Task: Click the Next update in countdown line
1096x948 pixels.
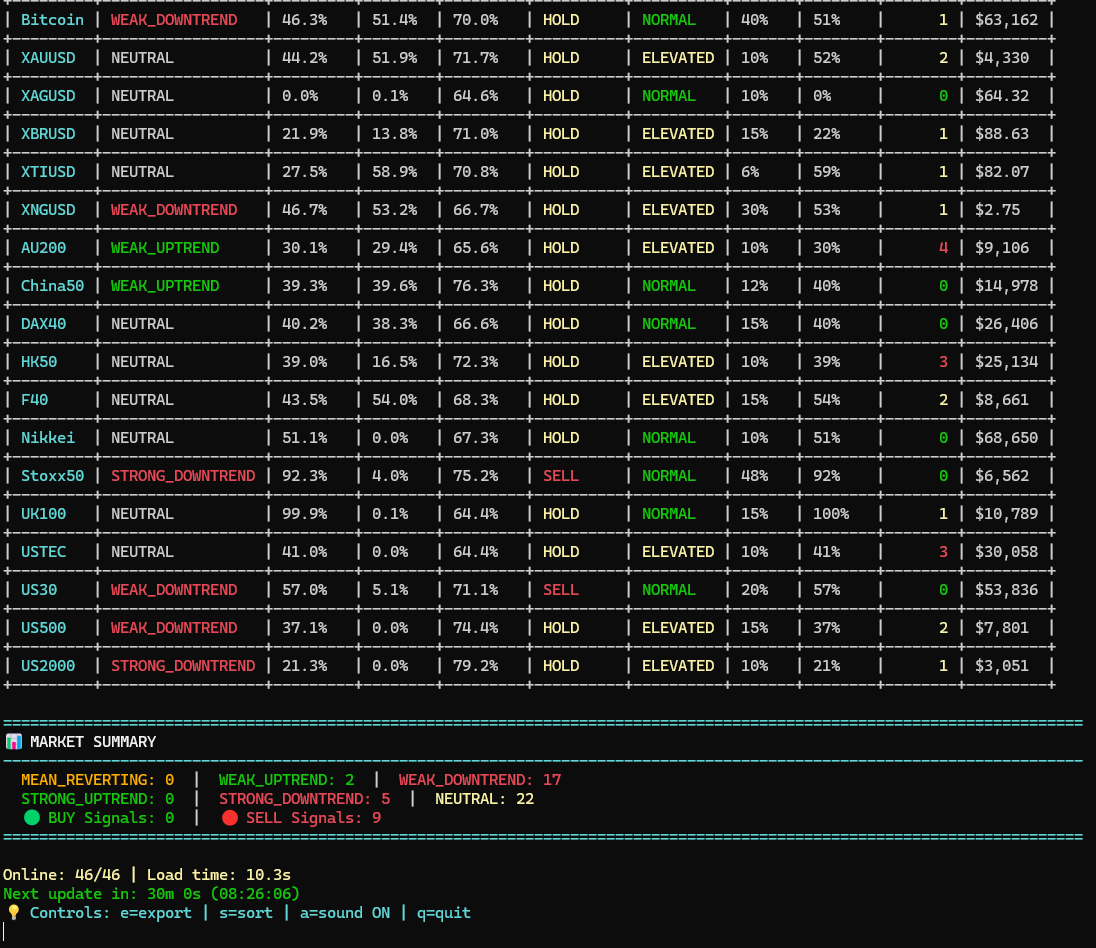Action: [152, 894]
